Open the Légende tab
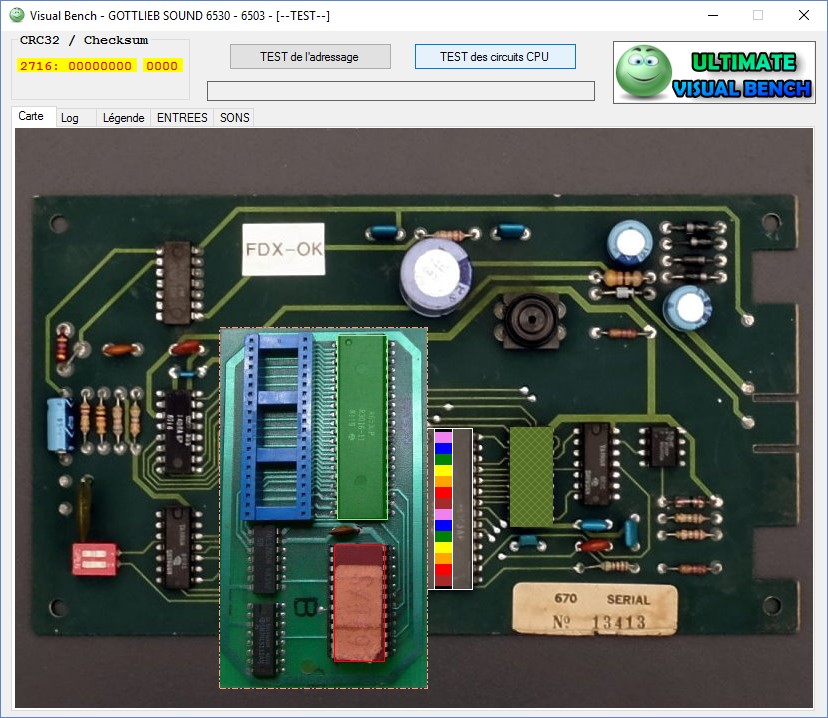Image resolution: width=828 pixels, height=718 pixels. click(124, 118)
